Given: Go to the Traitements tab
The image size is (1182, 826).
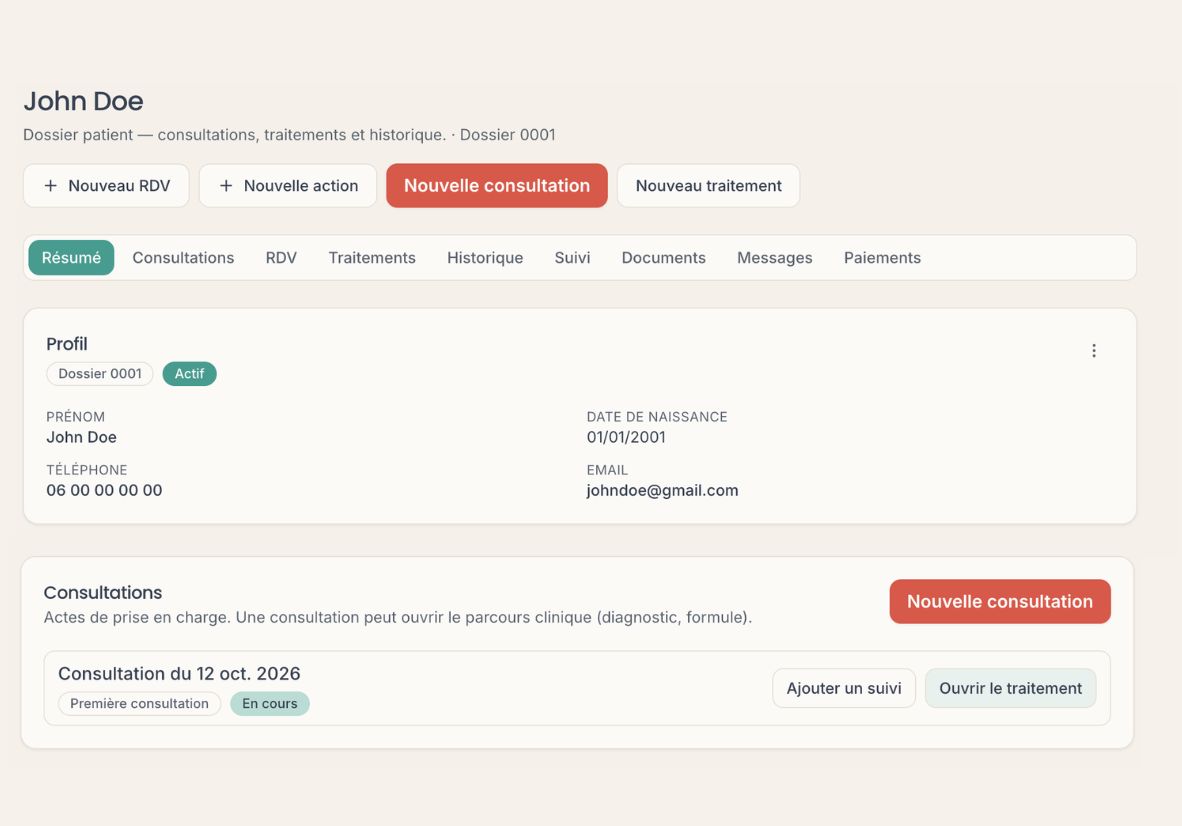Looking at the screenshot, I should pos(372,258).
